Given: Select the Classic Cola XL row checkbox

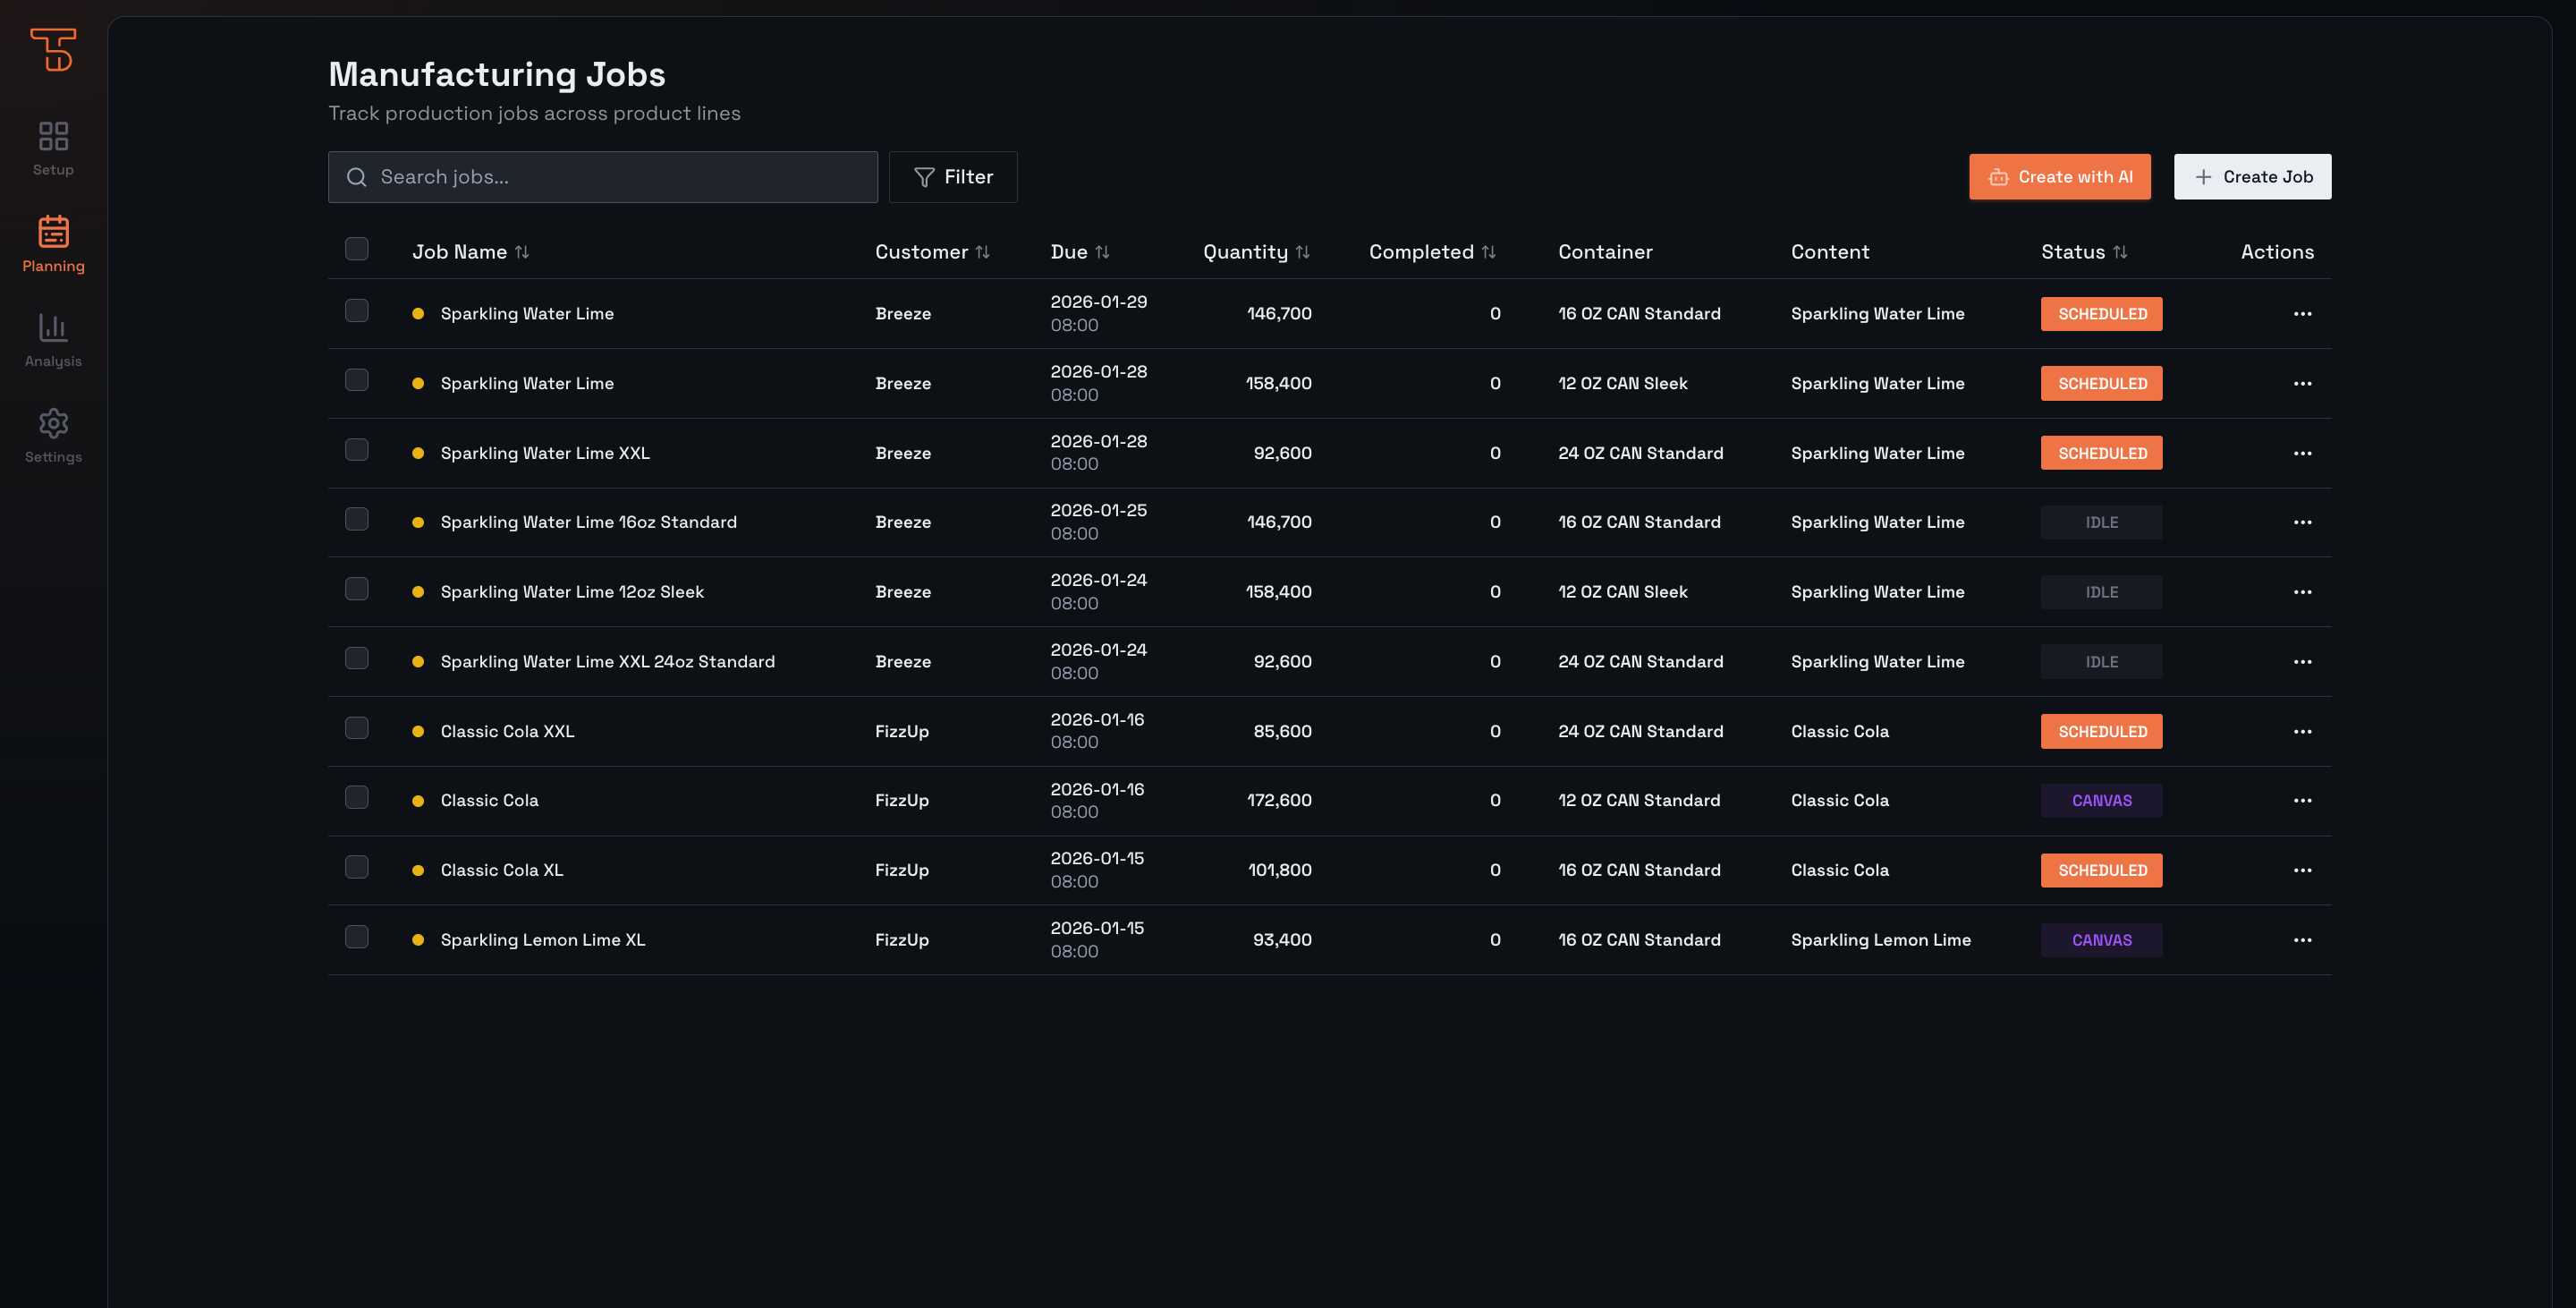Looking at the screenshot, I should click(x=357, y=867).
